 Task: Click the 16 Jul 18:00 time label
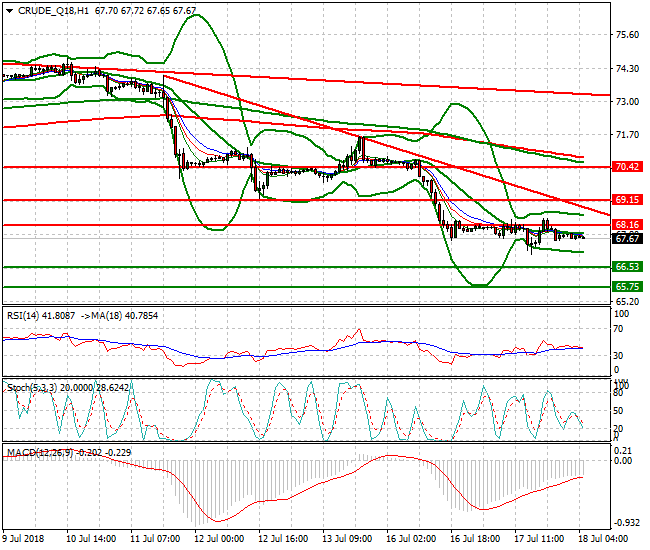[475, 539]
